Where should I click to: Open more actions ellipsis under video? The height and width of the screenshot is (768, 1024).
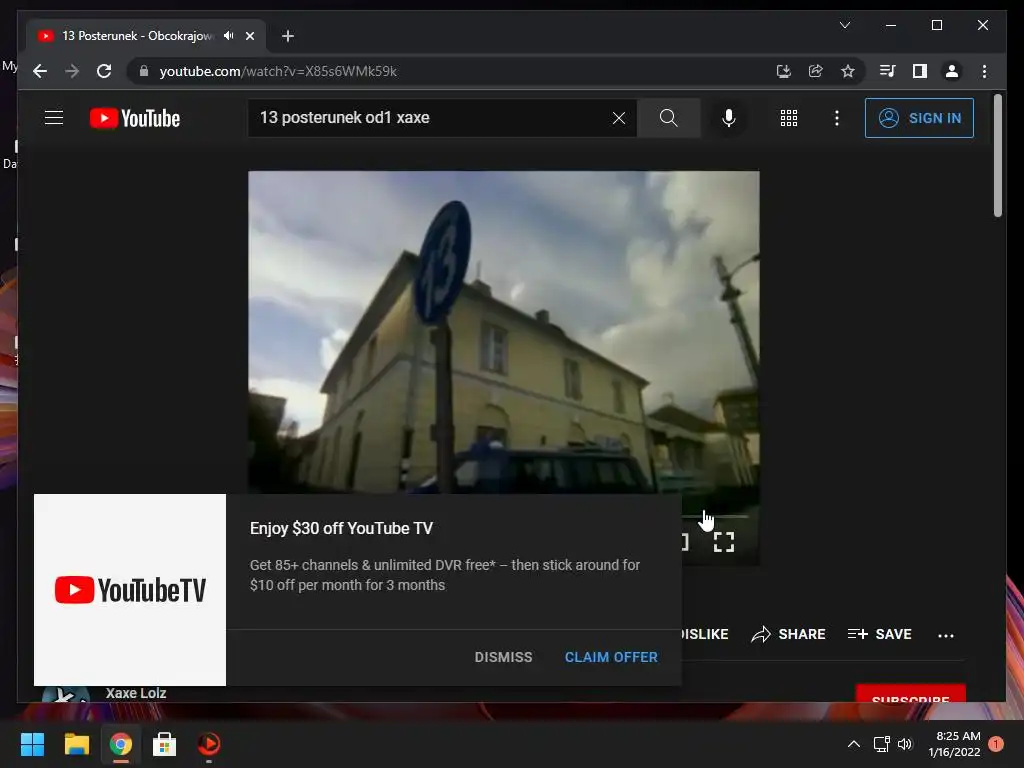[946, 635]
